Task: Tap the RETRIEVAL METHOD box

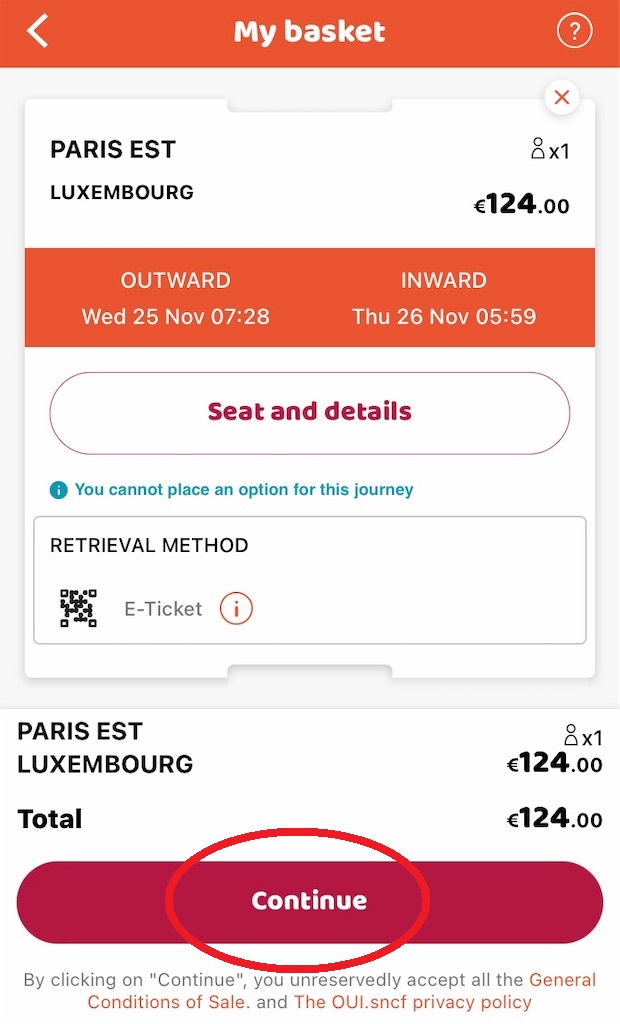Action: pos(310,580)
